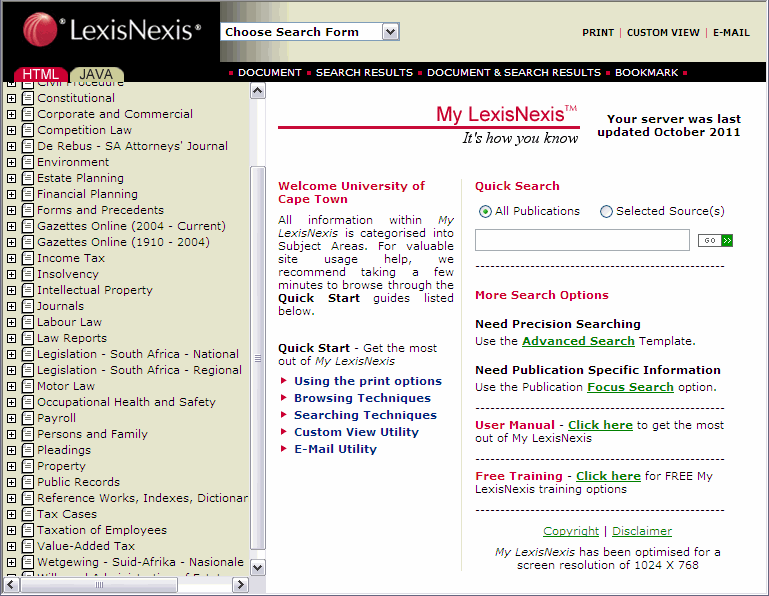Click the Quick Search text field
The width and height of the screenshot is (769, 596).
tap(582, 240)
